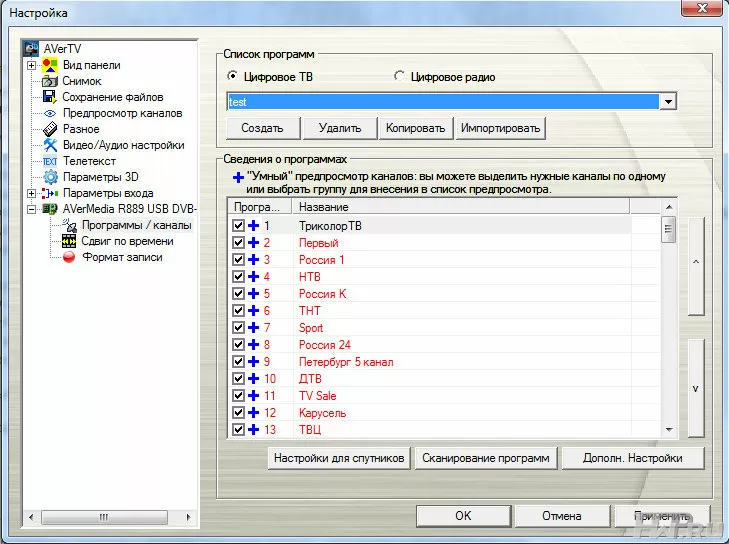Select the Цифровое радио radio button

click(400, 76)
